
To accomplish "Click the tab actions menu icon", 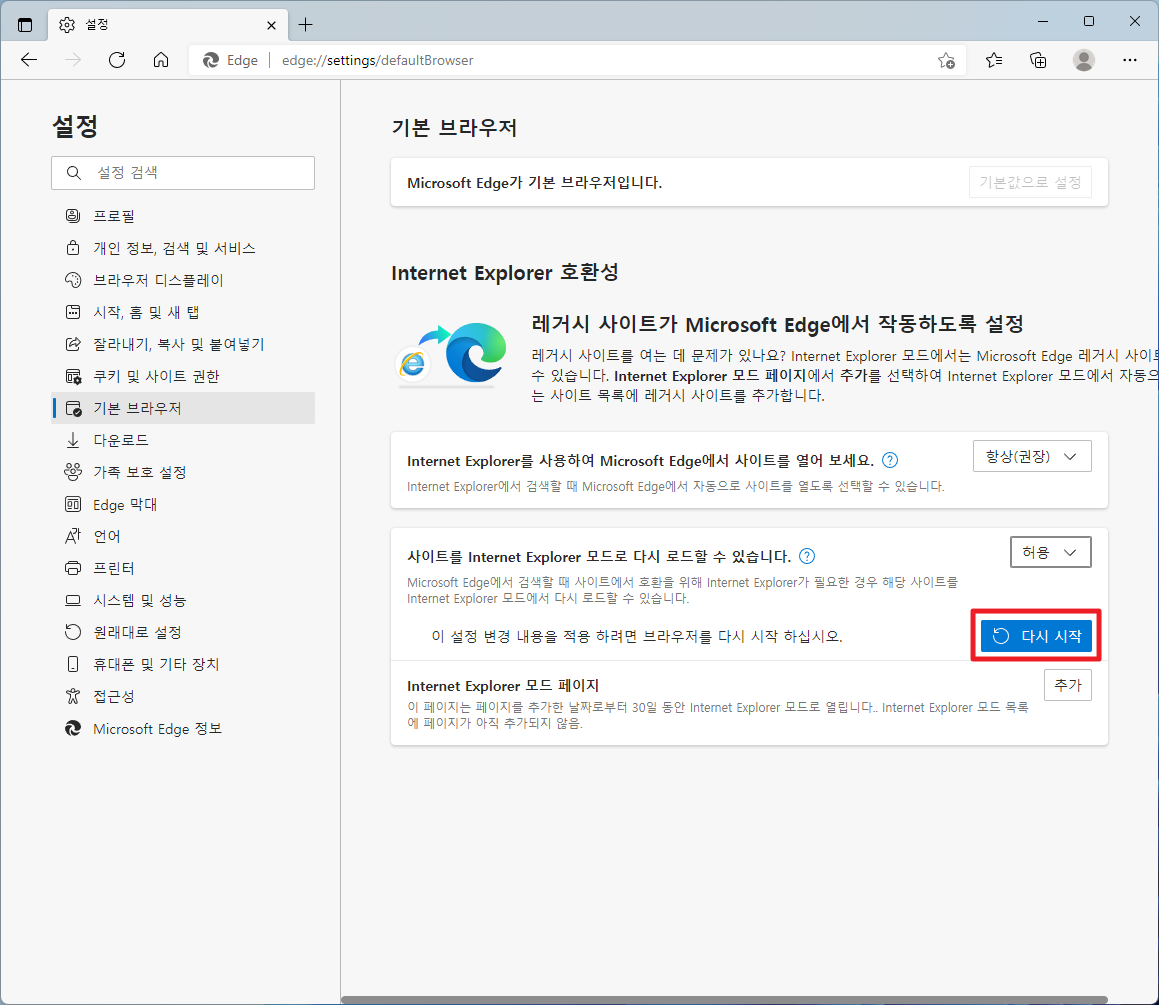I will 24,24.
